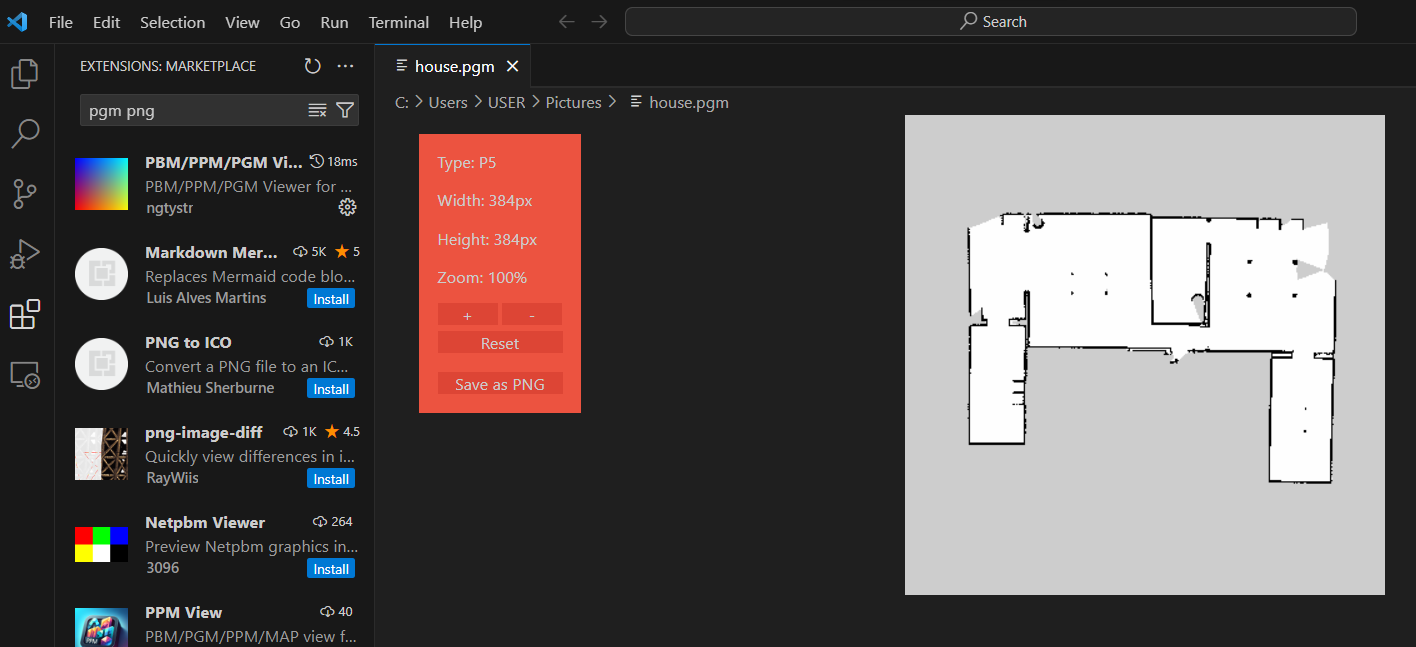The width and height of the screenshot is (1416, 647).
Task: Go back in navigation history
Action: point(567,21)
